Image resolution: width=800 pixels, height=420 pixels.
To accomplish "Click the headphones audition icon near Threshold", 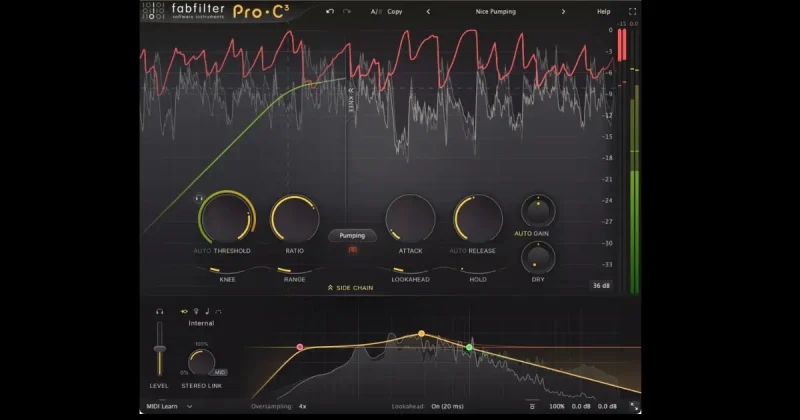I will tap(199, 198).
